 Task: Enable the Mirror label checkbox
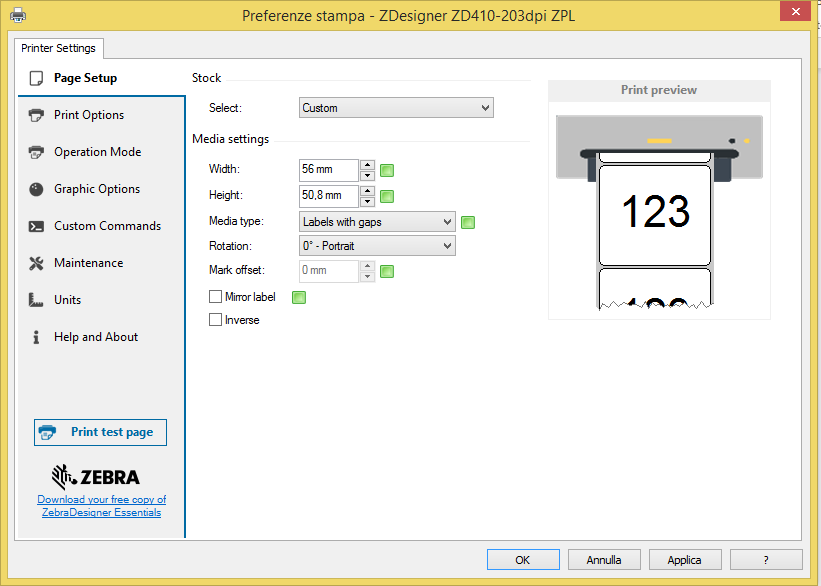(215, 297)
